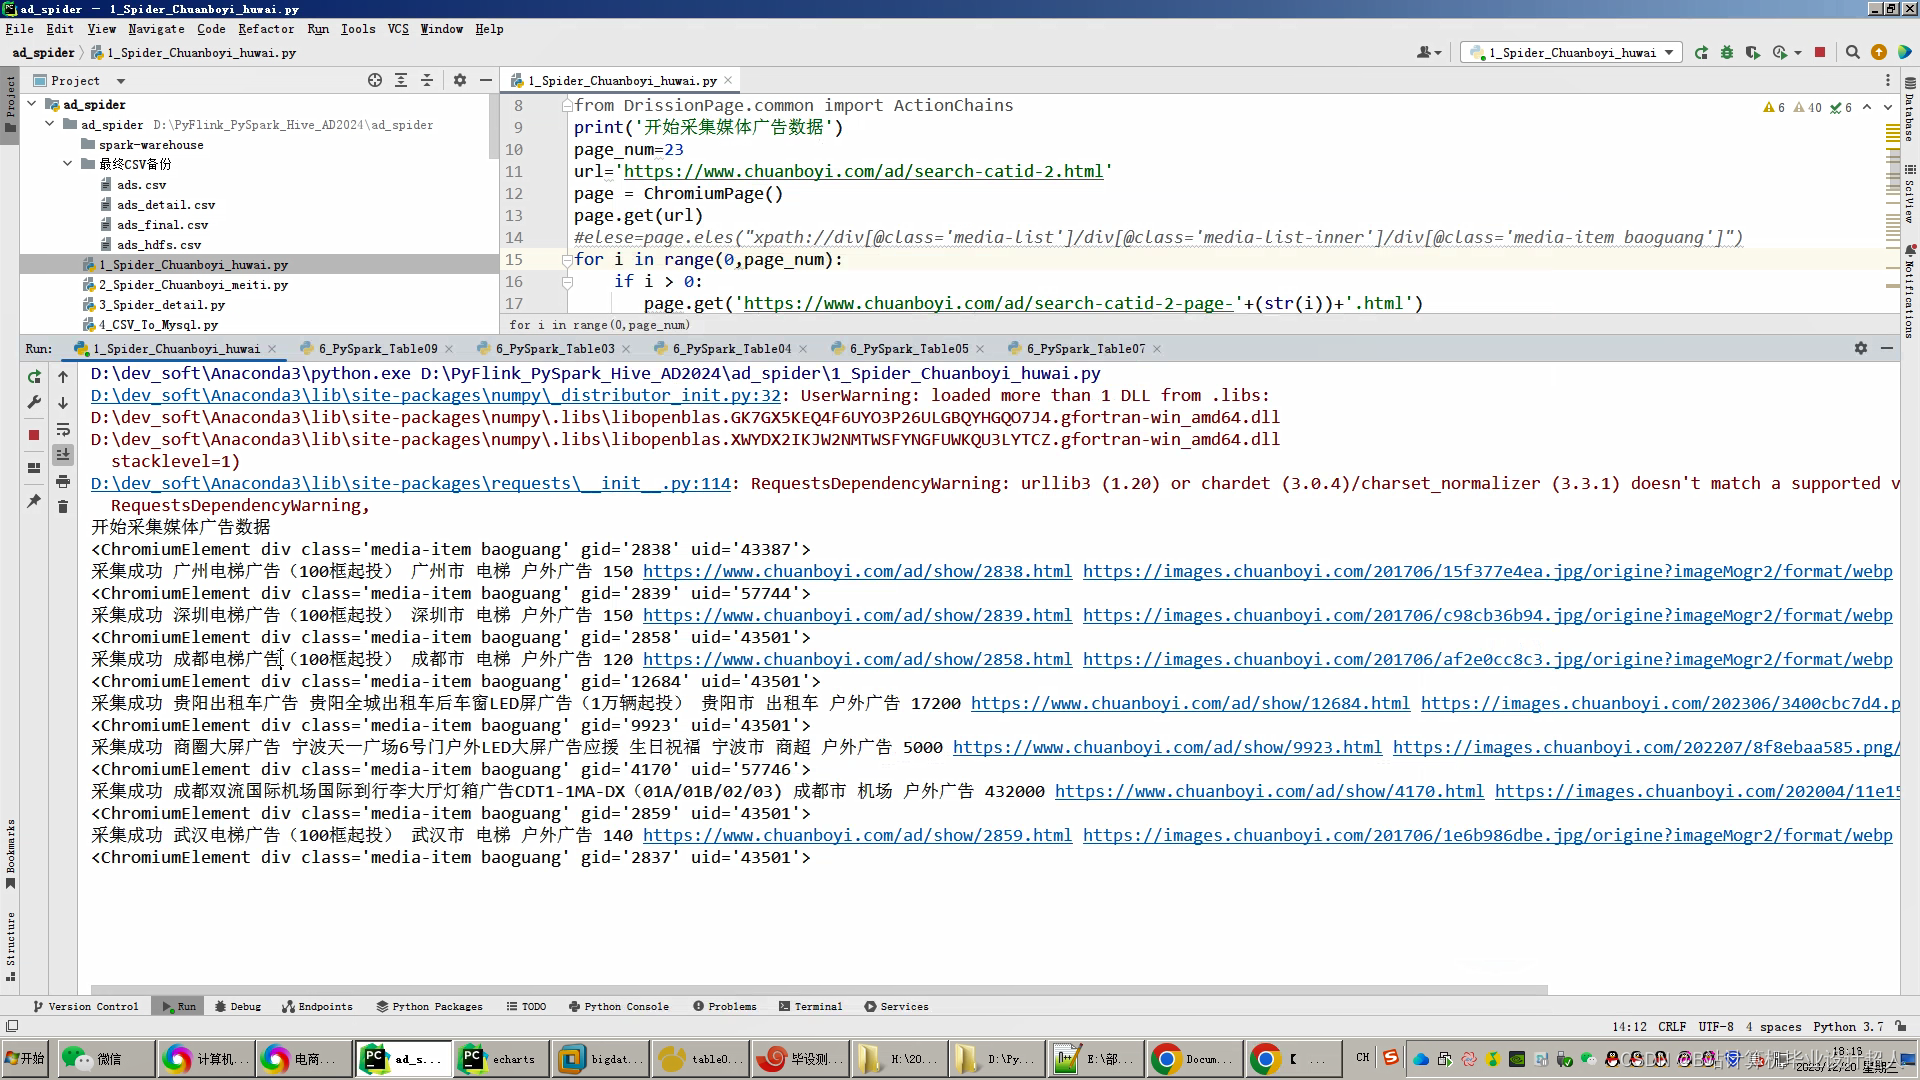Toggle soft-wrap in the console

(63, 429)
